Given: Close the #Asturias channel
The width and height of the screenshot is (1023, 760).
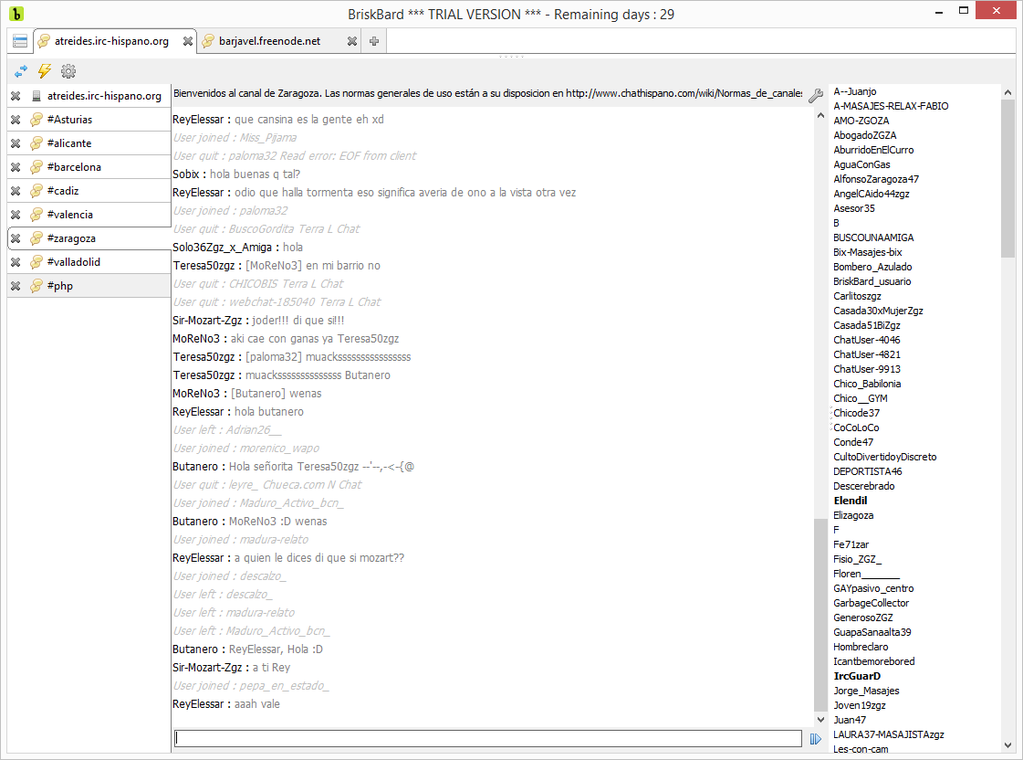Looking at the screenshot, I should pyautogui.click(x=16, y=119).
